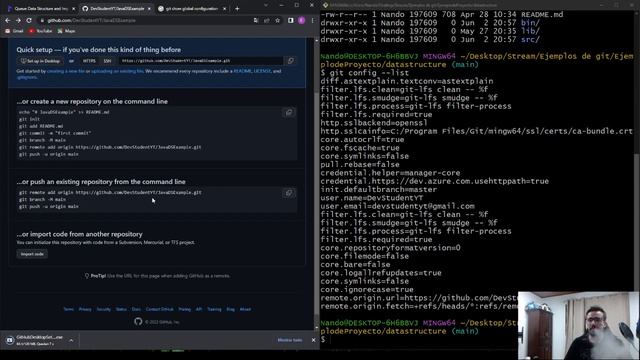Screen dimensions: 640x360
Task: Open the Chrome side panel icon
Action: (291, 20)
